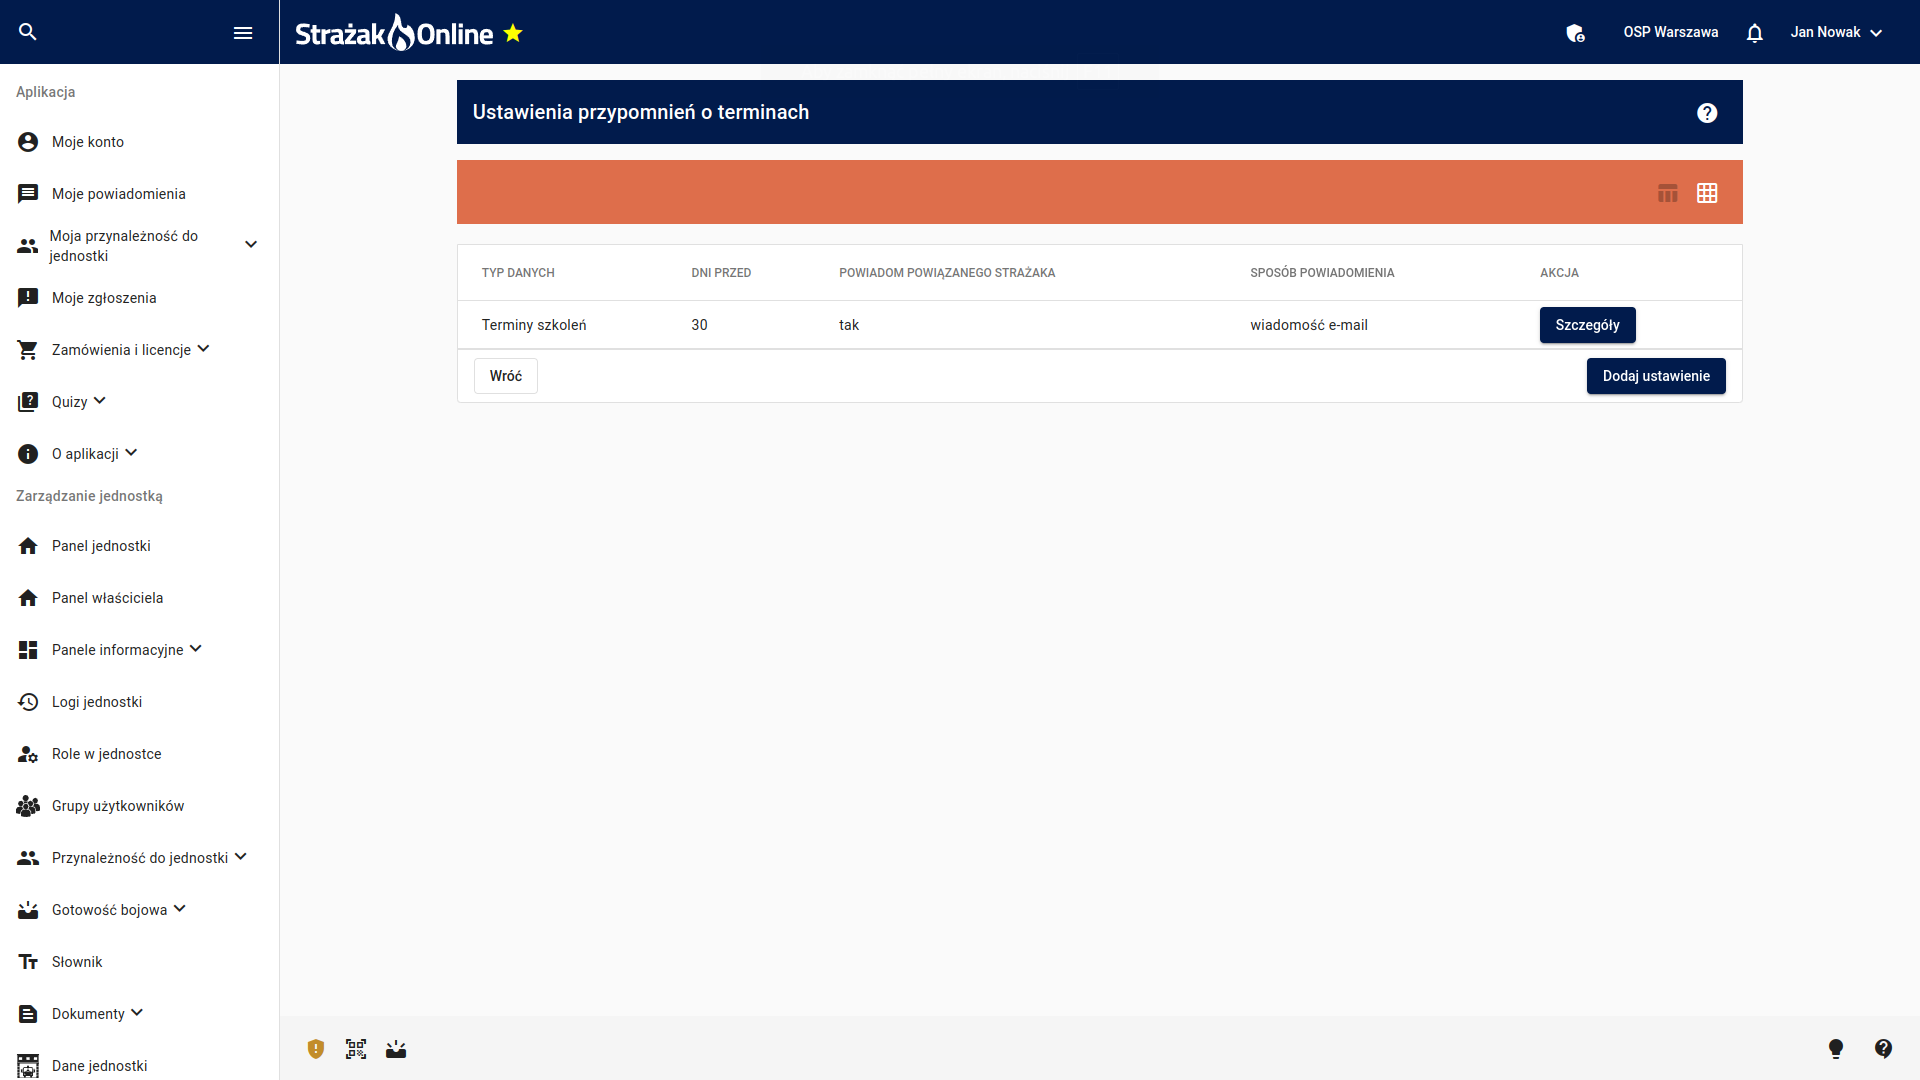Switch to grid table view icon

pos(1707,193)
